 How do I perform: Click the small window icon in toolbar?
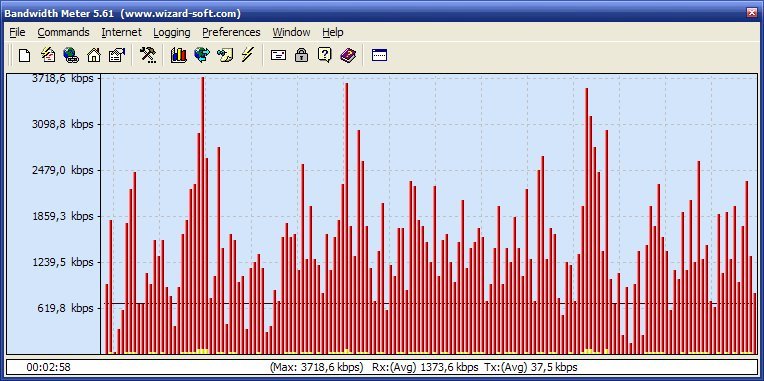379,55
